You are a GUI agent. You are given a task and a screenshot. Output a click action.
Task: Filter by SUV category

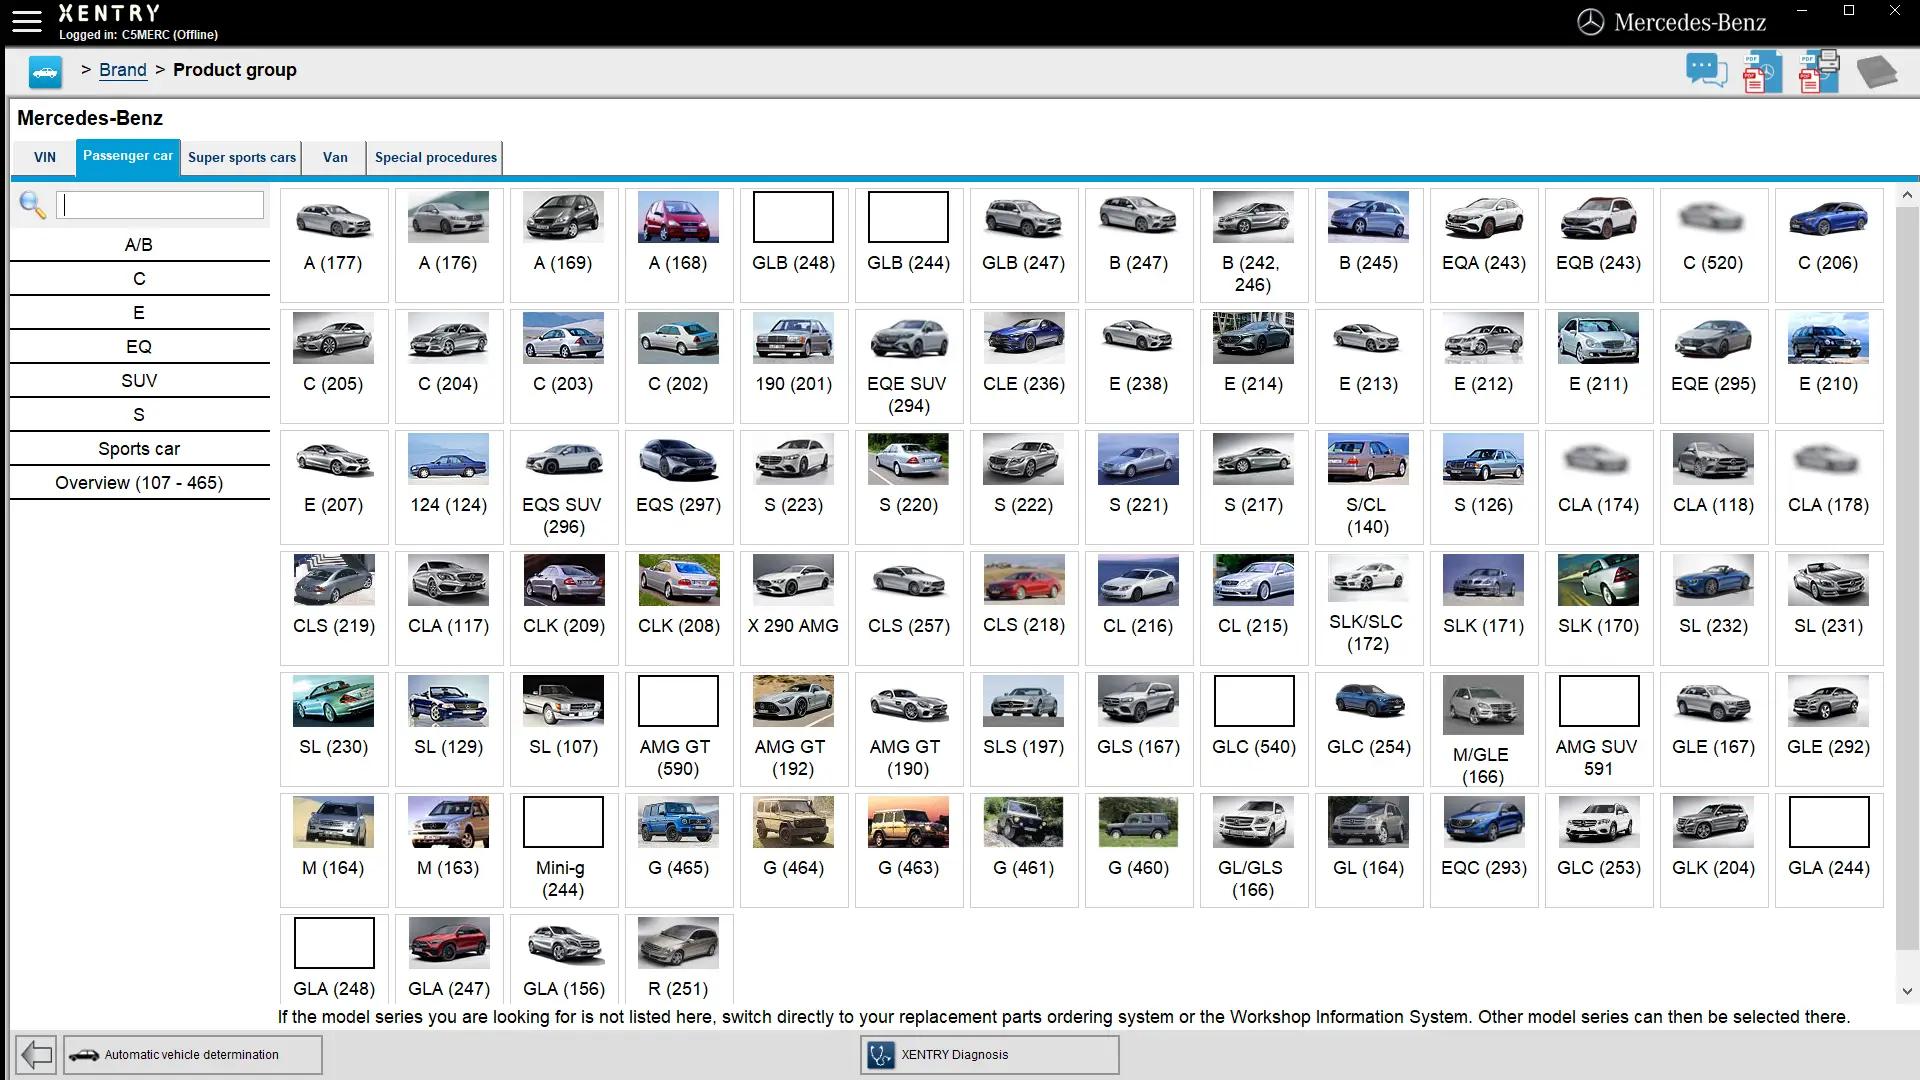[x=139, y=381]
